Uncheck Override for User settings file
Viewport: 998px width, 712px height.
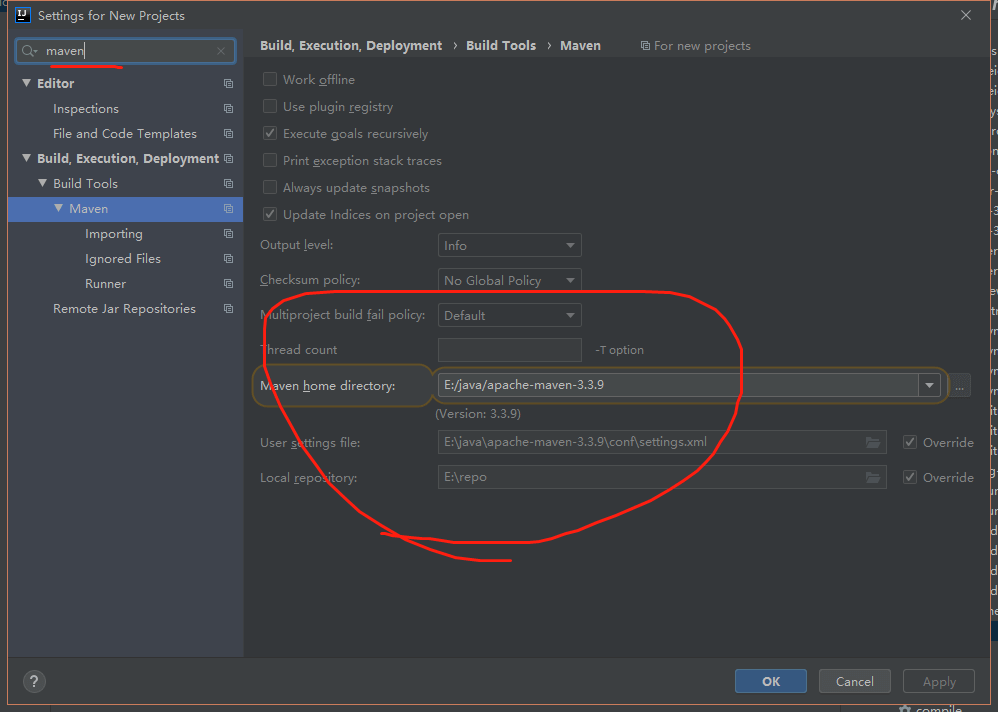[909, 442]
